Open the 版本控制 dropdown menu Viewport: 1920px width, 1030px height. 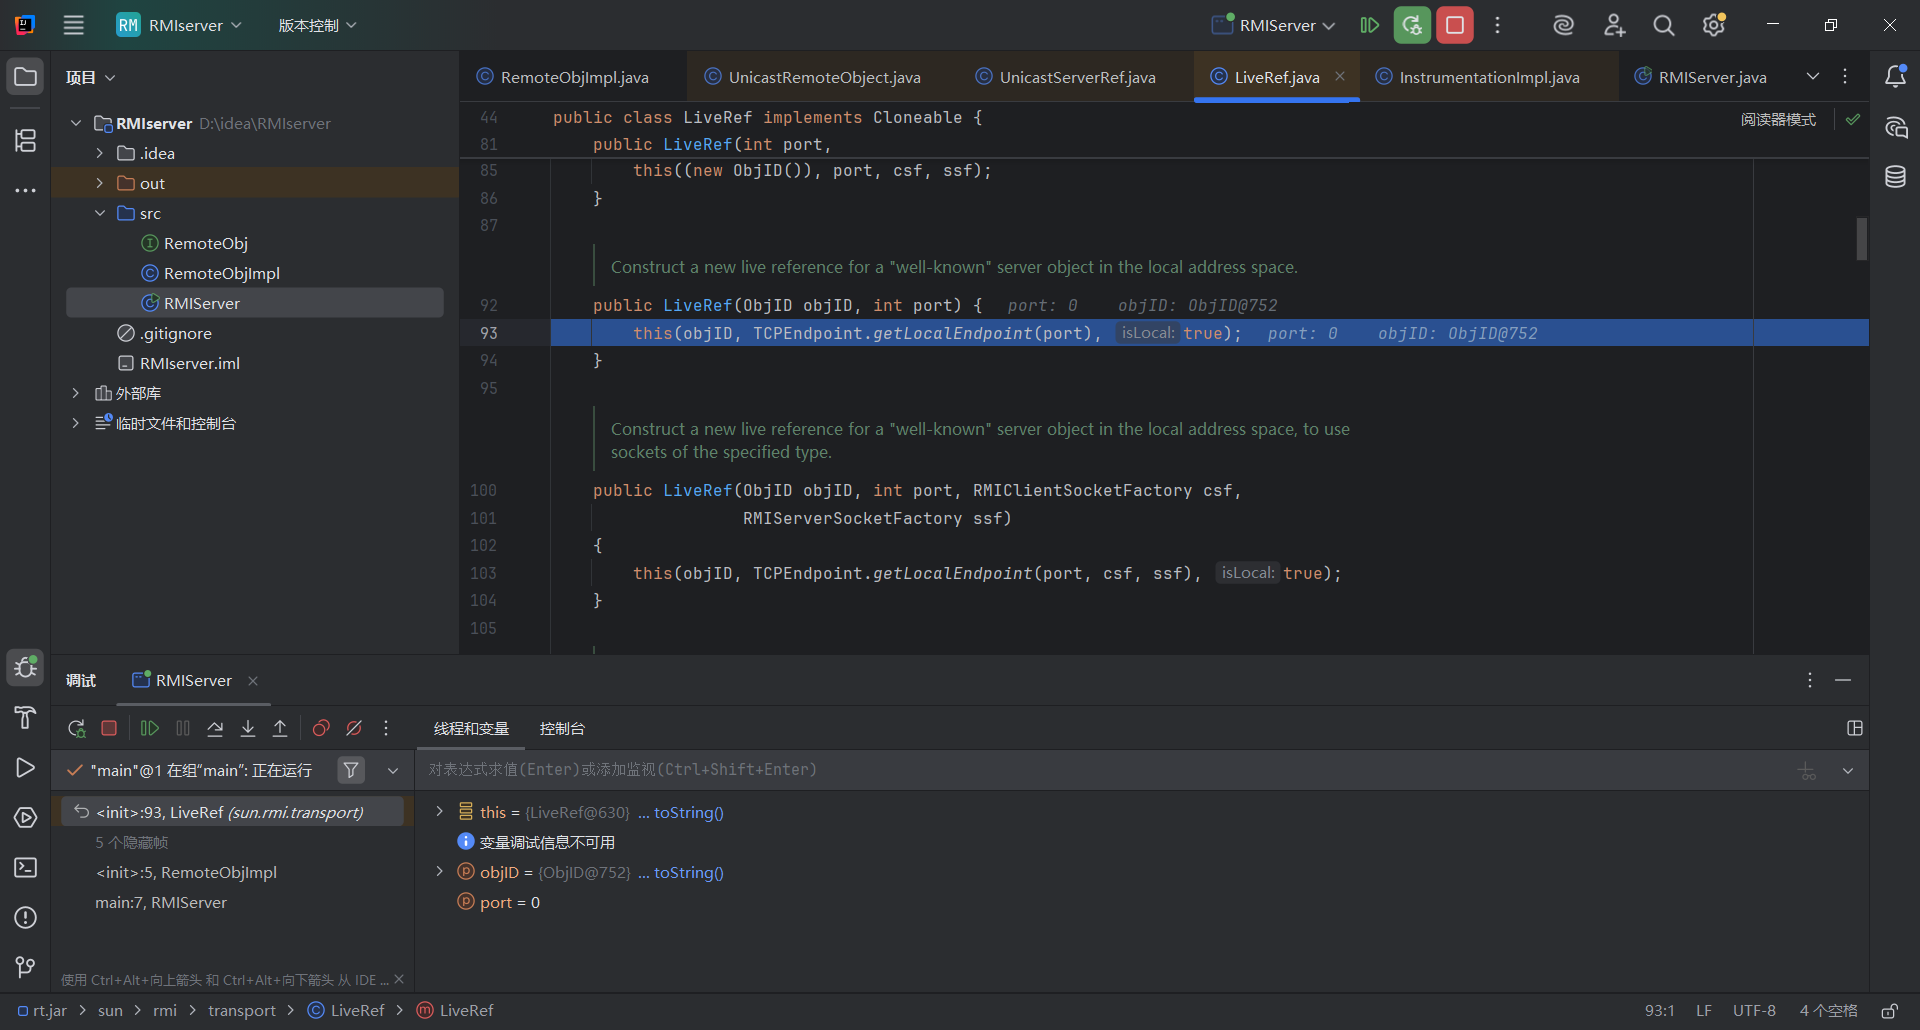317,25
